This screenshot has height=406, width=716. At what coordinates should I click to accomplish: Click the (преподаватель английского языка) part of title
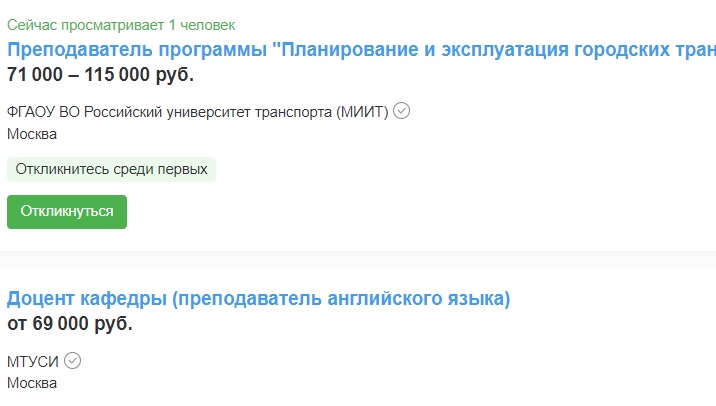341,298
